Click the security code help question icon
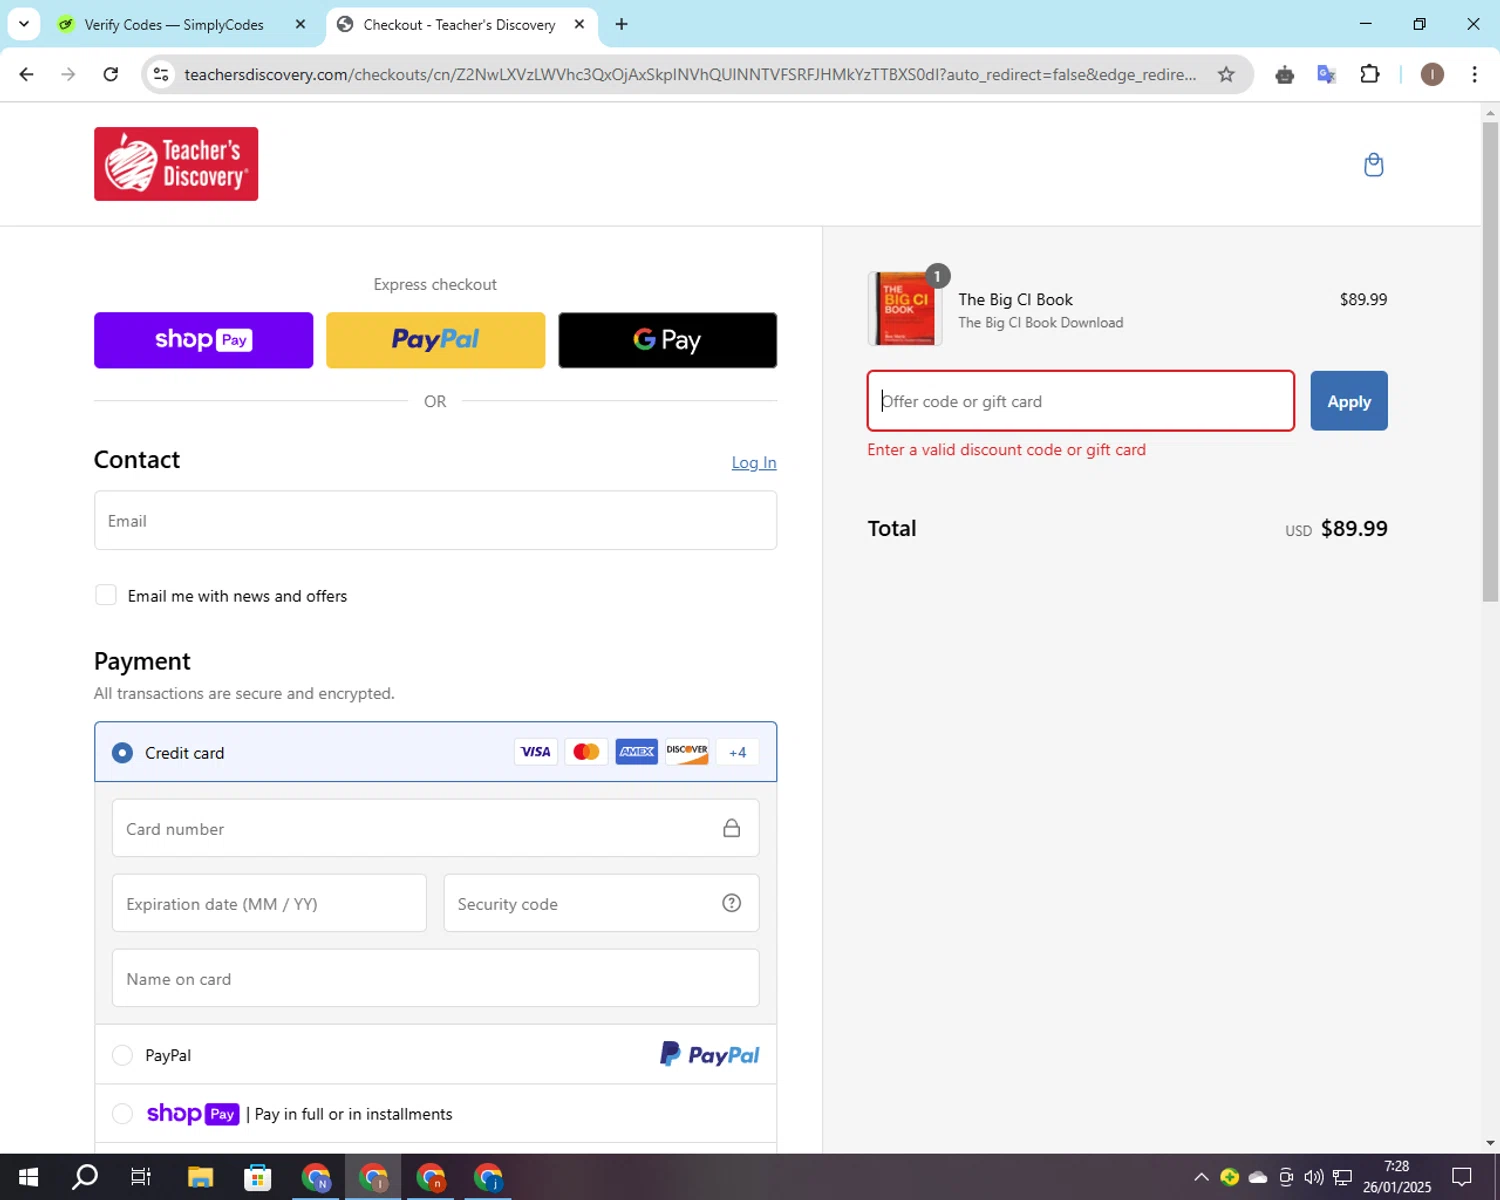Screen dimensions: 1500x1200 (732, 903)
